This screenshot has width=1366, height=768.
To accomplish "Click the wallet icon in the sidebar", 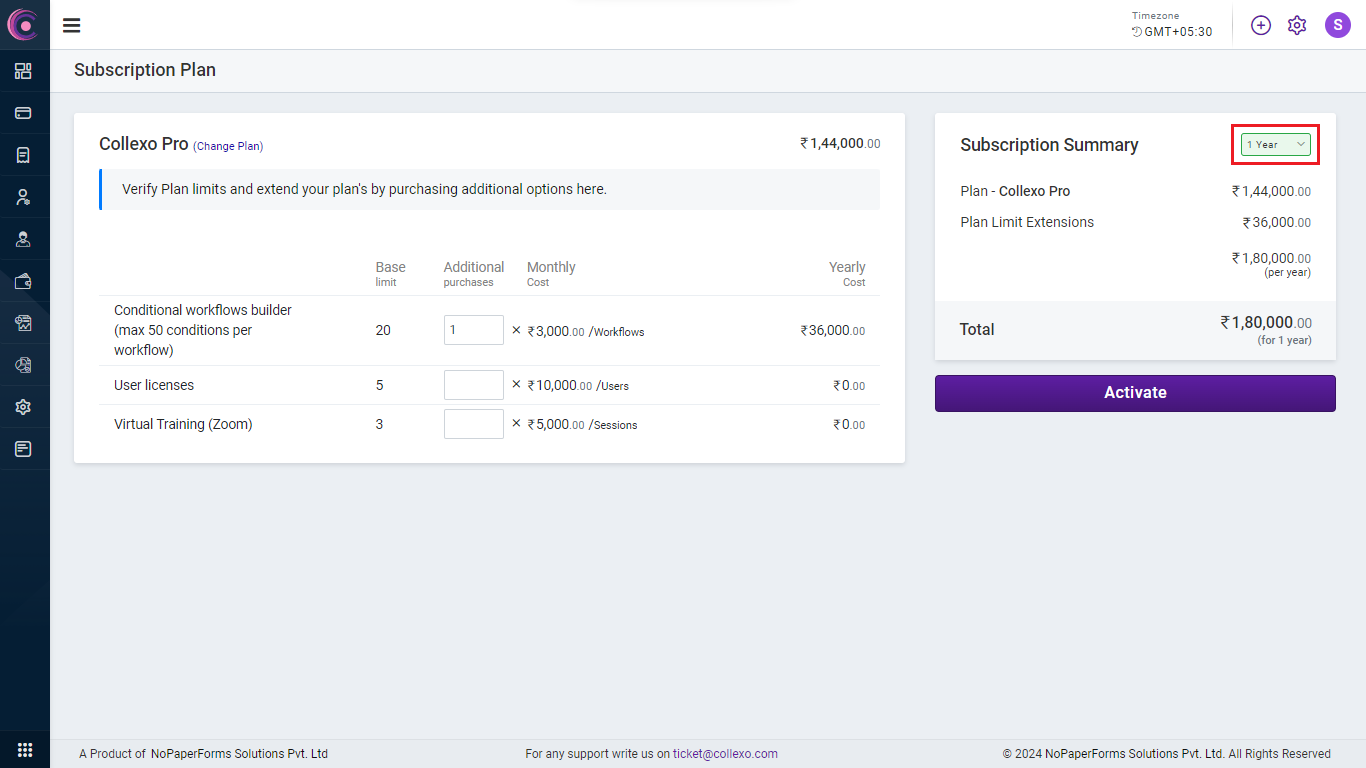I will click(x=23, y=281).
